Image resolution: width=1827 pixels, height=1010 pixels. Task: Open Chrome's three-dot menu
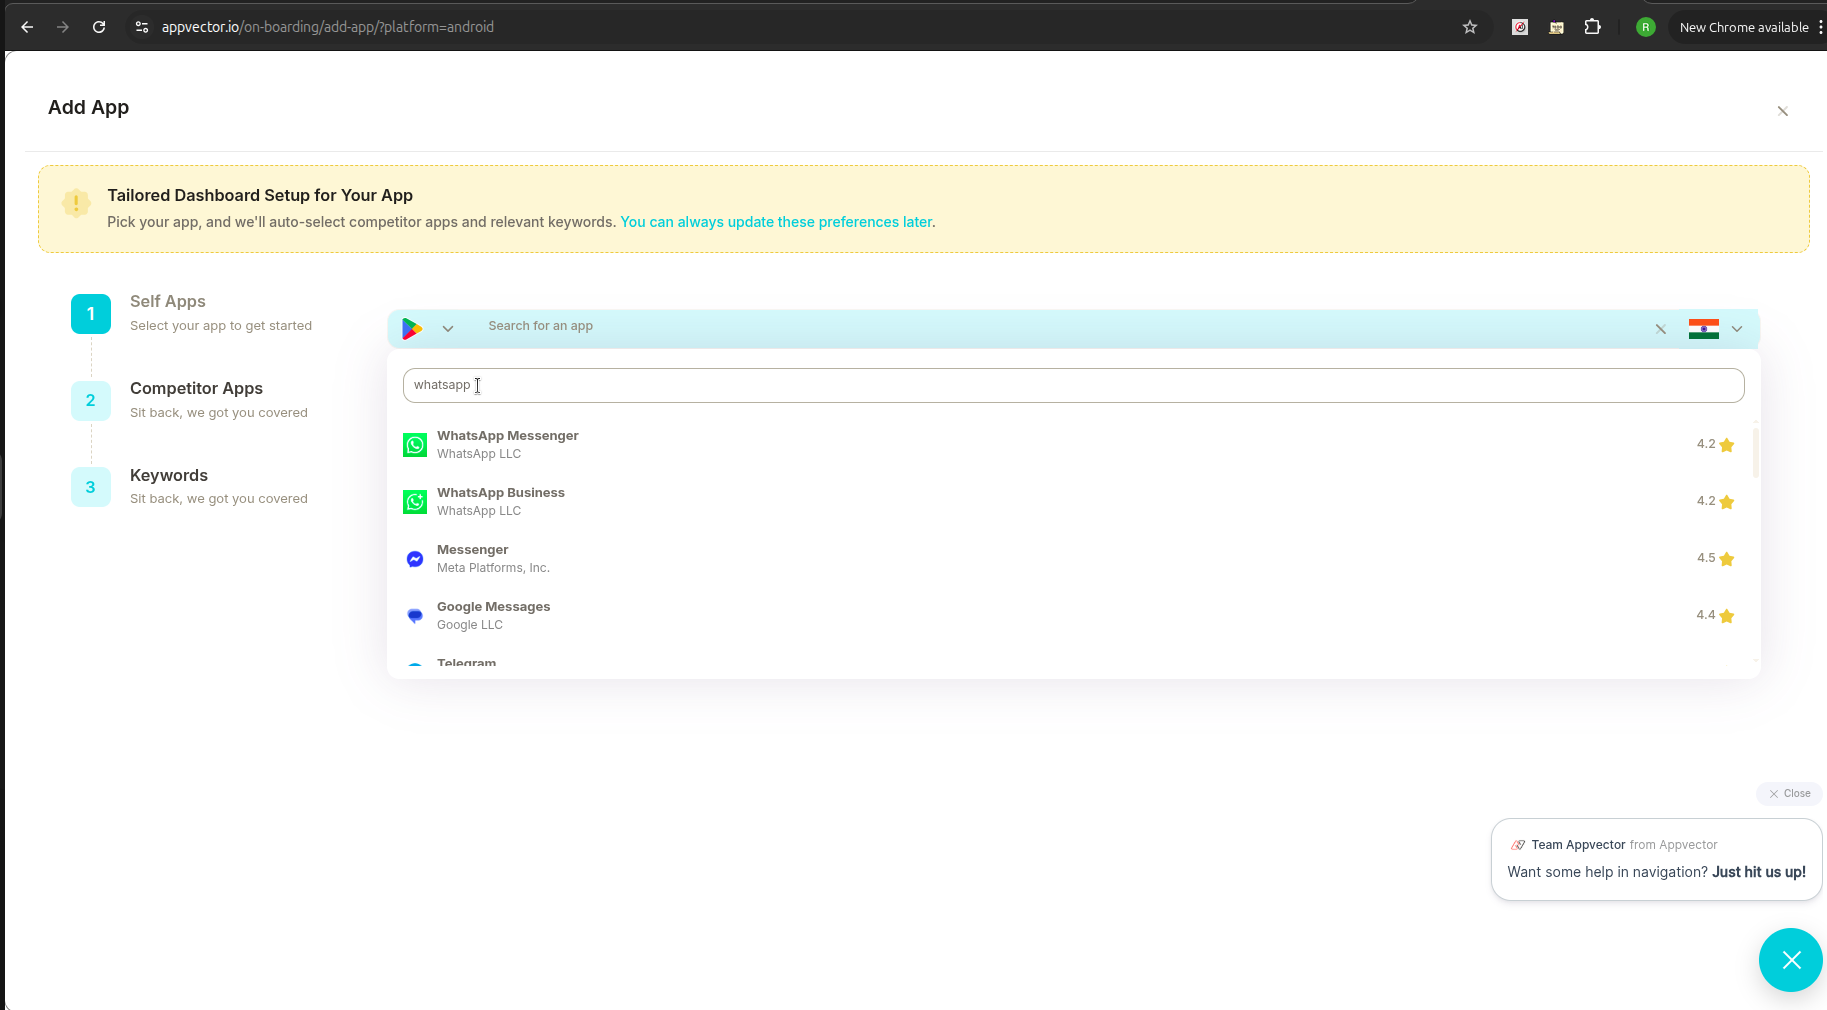click(1822, 27)
